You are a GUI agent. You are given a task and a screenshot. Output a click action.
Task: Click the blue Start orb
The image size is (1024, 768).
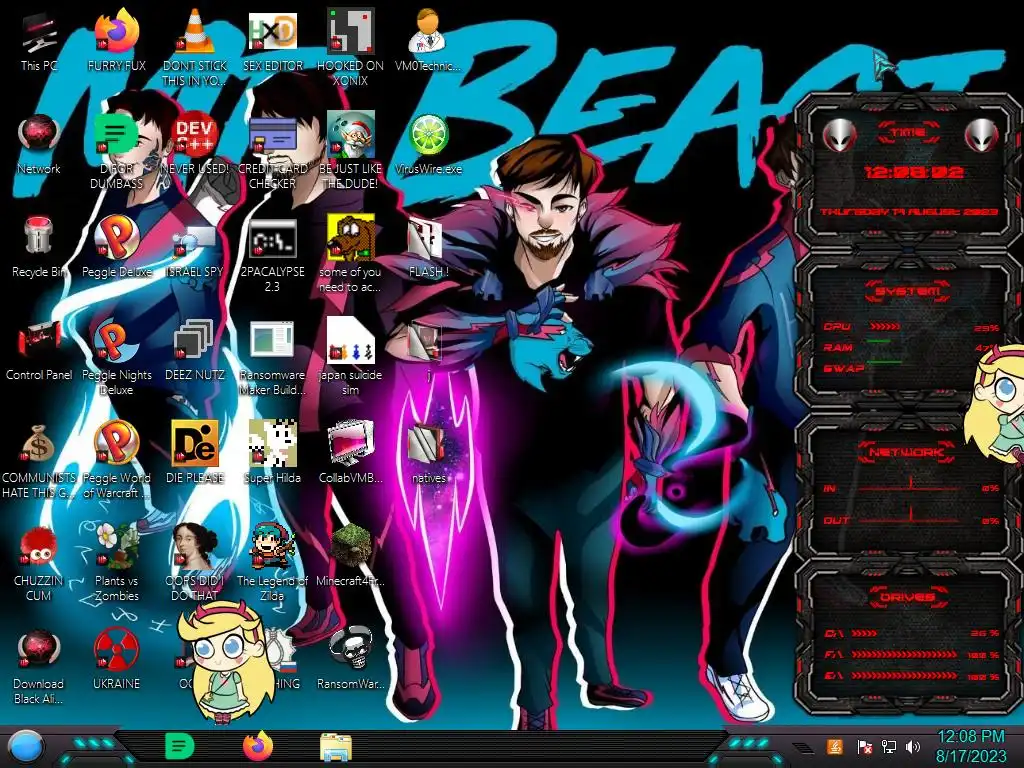(x=25, y=748)
